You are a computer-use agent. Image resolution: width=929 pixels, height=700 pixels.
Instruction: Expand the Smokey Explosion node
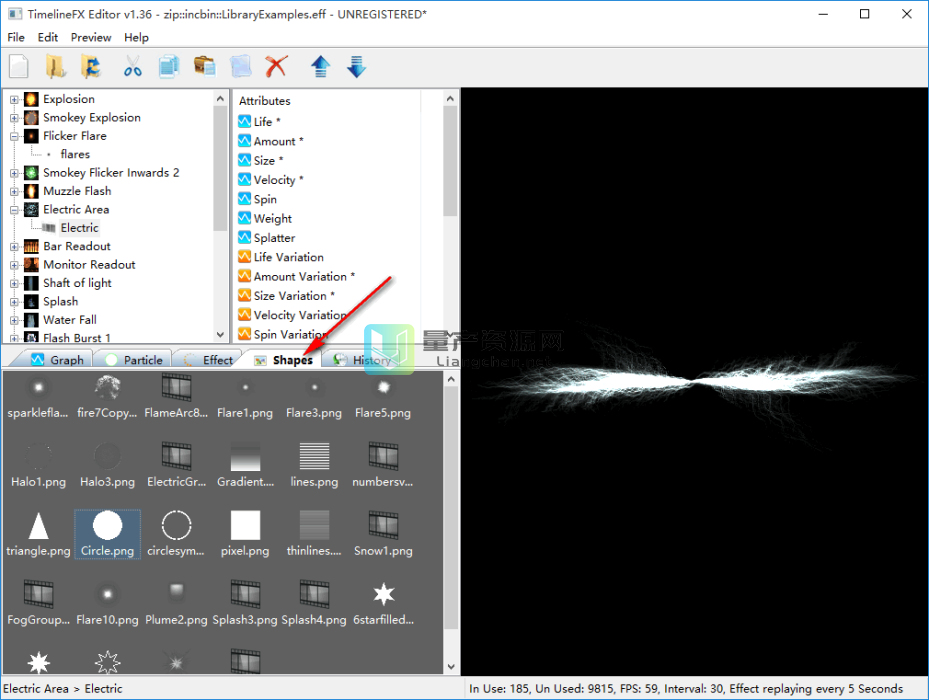click(x=14, y=118)
